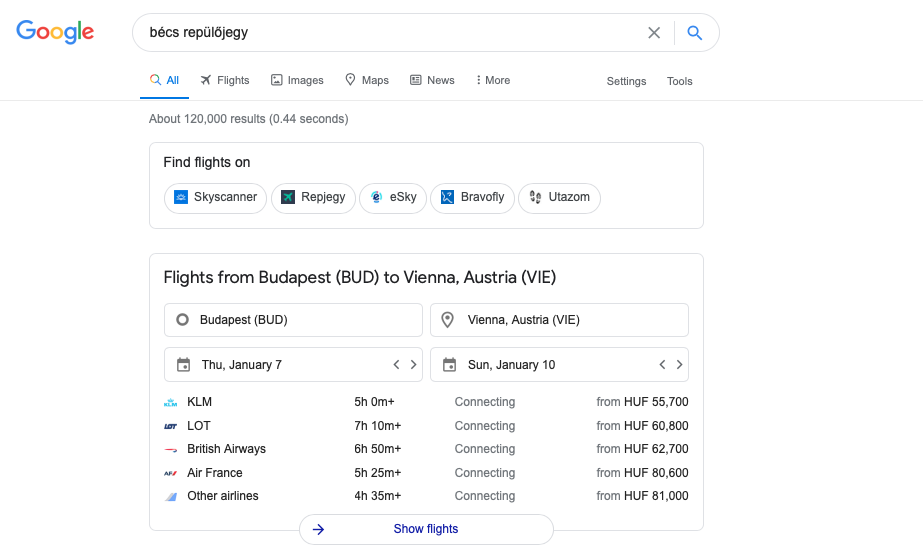Screen dimensions: 923x554
Task: Find flights on Skyscanner
Action: click(215, 197)
